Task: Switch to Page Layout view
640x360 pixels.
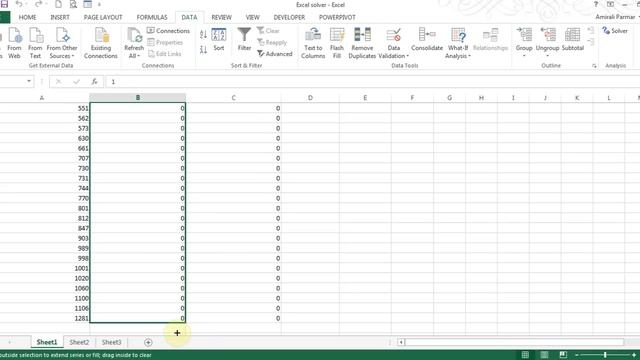Action: click(x=544, y=355)
